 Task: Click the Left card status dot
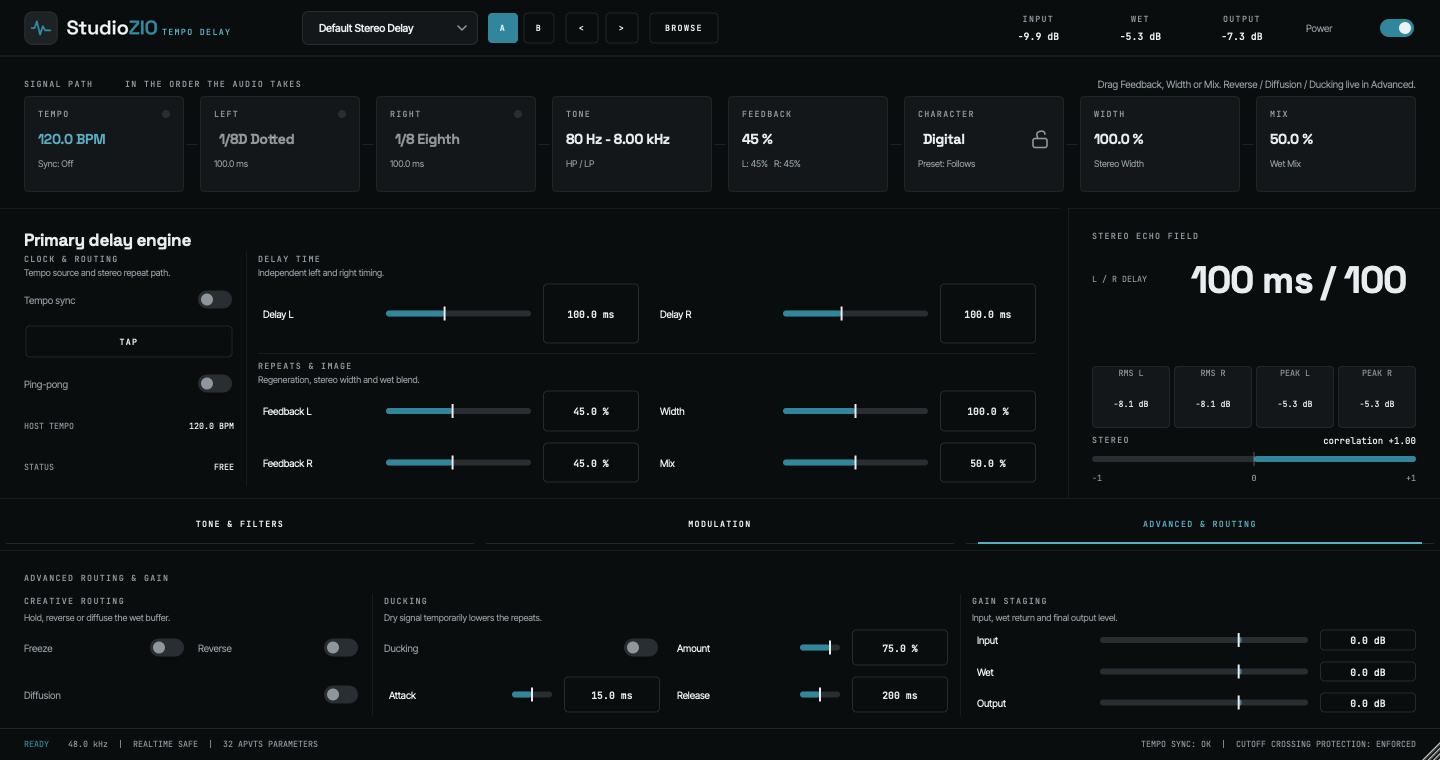(342, 114)
